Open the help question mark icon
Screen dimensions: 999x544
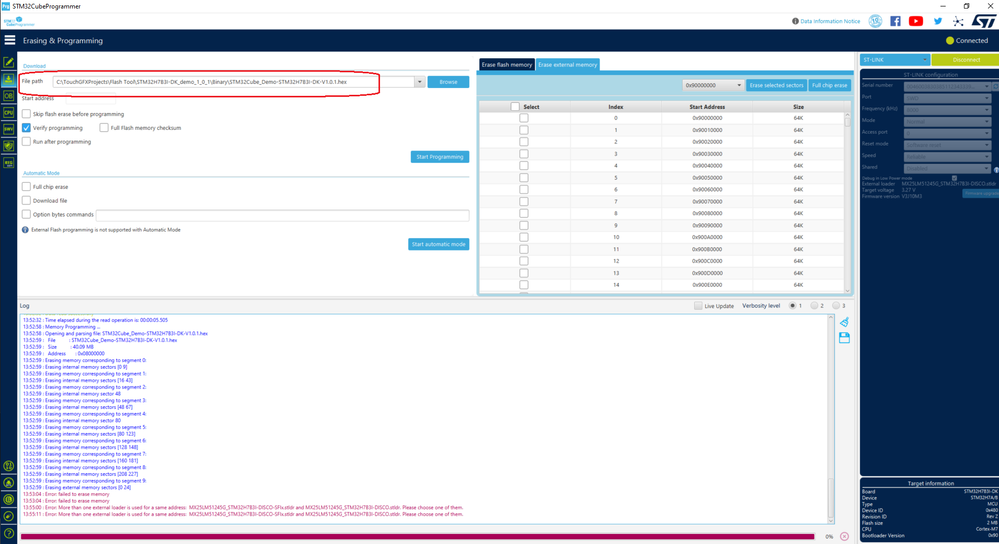pyautogui.click(x=8, y=533)
